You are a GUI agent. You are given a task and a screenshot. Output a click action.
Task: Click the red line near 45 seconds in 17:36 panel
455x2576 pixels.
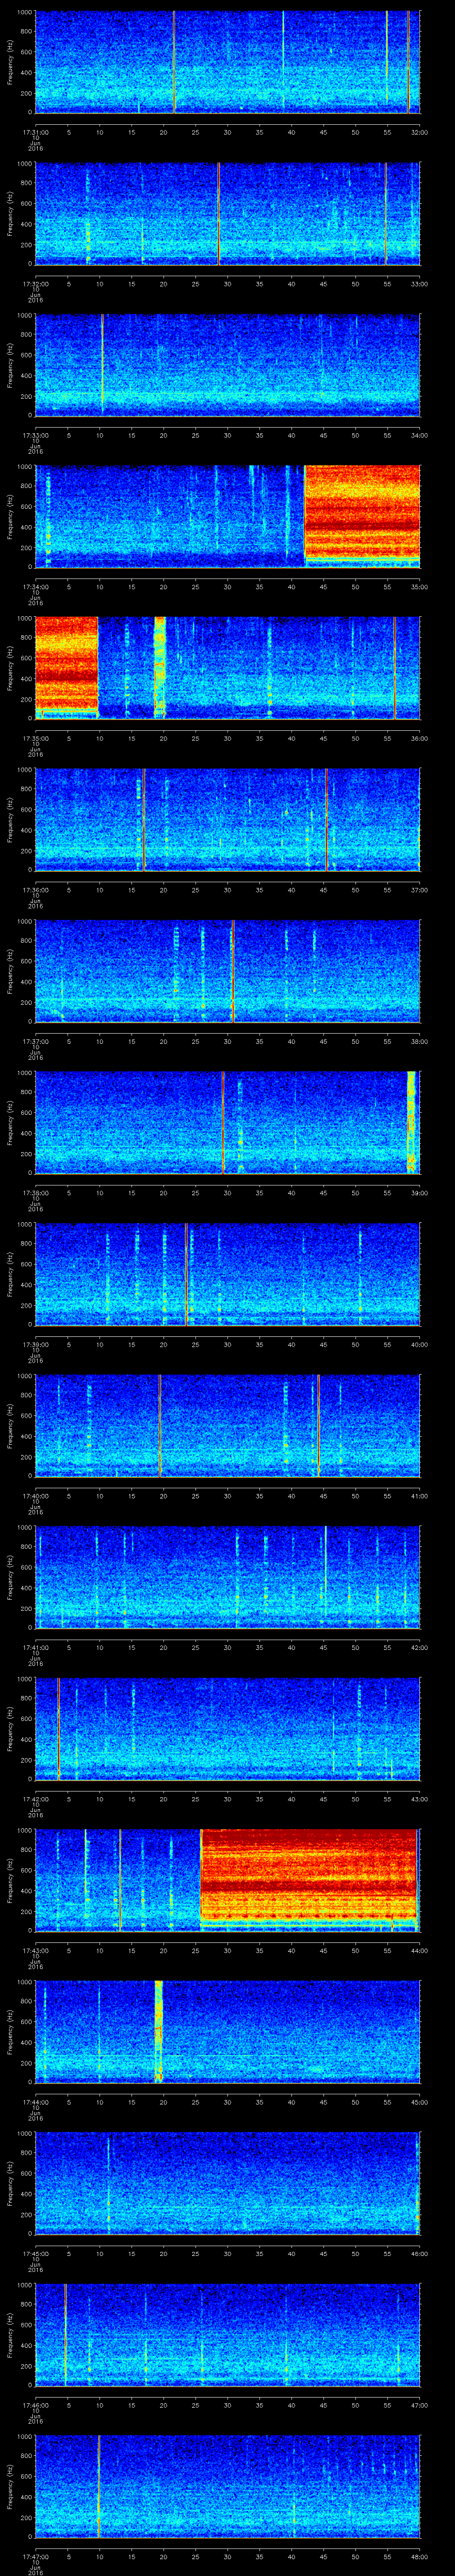coord(326,819)
